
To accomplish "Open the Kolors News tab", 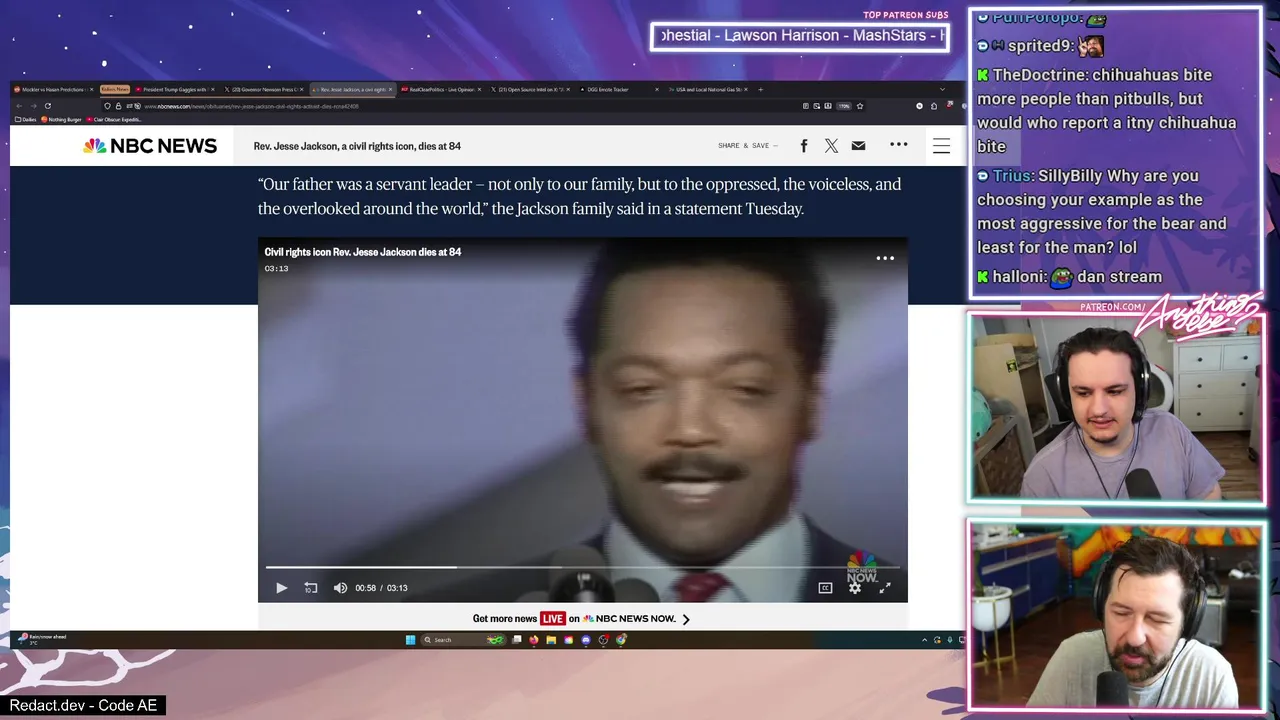I will click(x=114, y=90).
